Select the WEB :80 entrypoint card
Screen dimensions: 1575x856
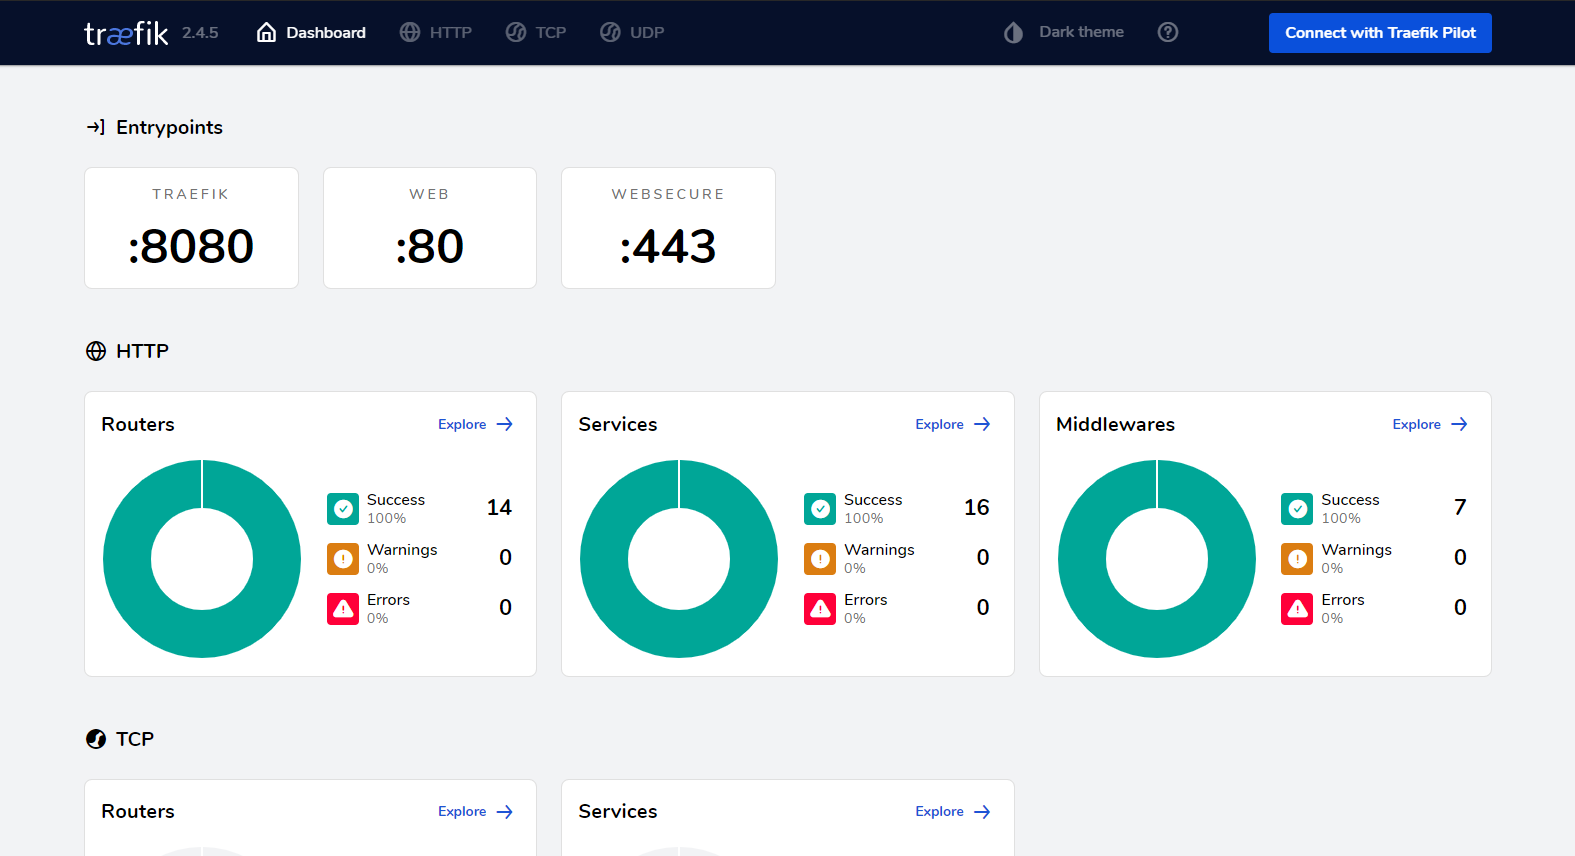coord(430,228)
